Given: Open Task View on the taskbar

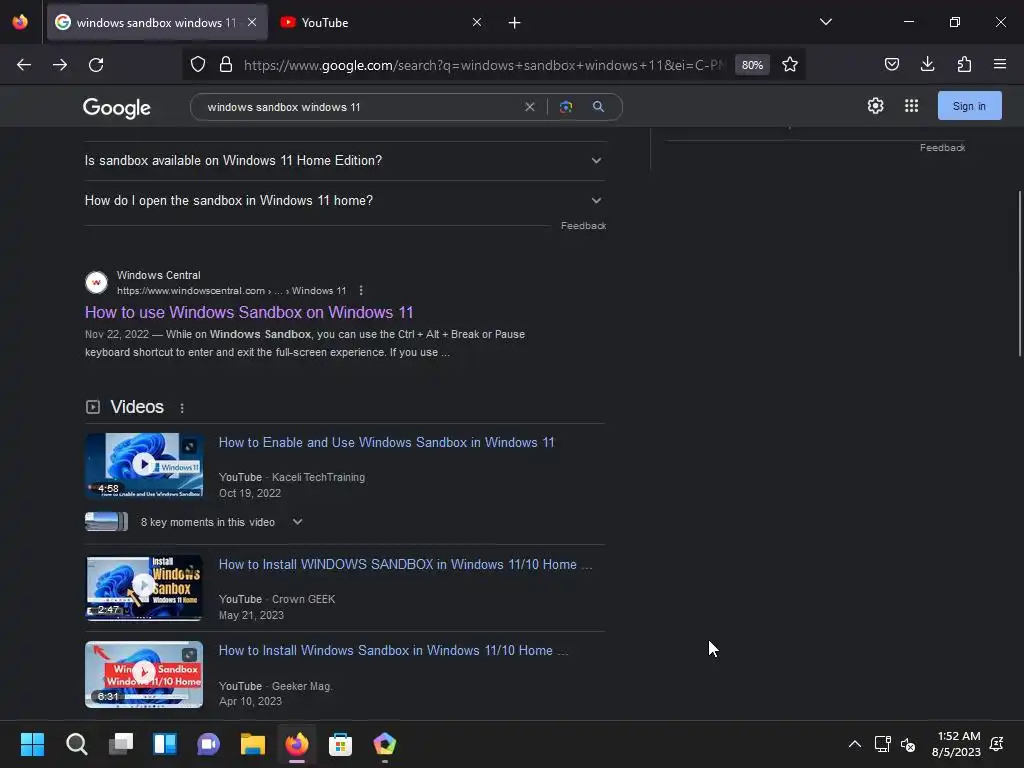Looking at the screenshot, I should [121, 744].
